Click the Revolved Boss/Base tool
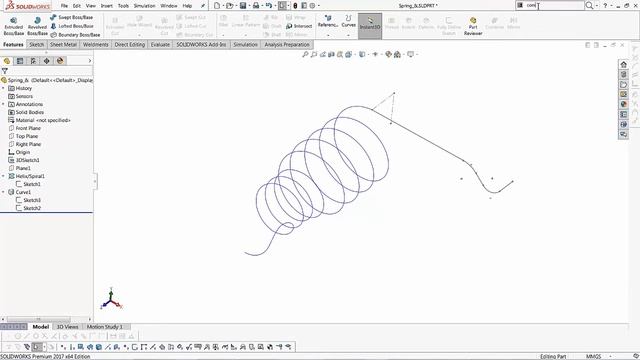This screenshot has width=640, height=360. tap(37, 26)
